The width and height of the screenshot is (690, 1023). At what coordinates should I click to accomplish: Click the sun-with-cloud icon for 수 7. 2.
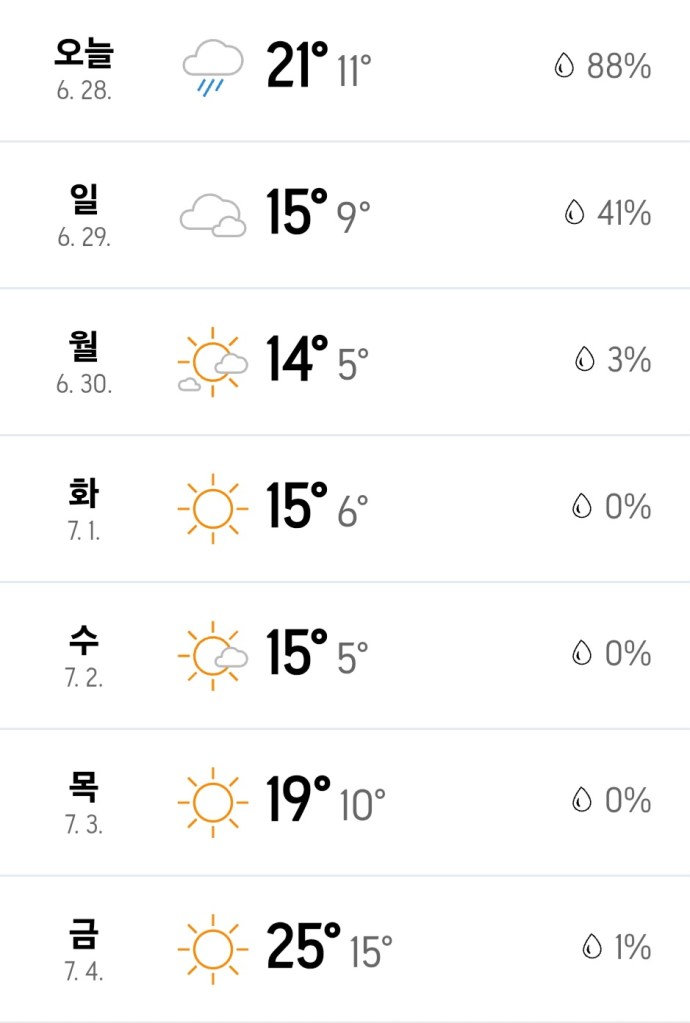212,655
